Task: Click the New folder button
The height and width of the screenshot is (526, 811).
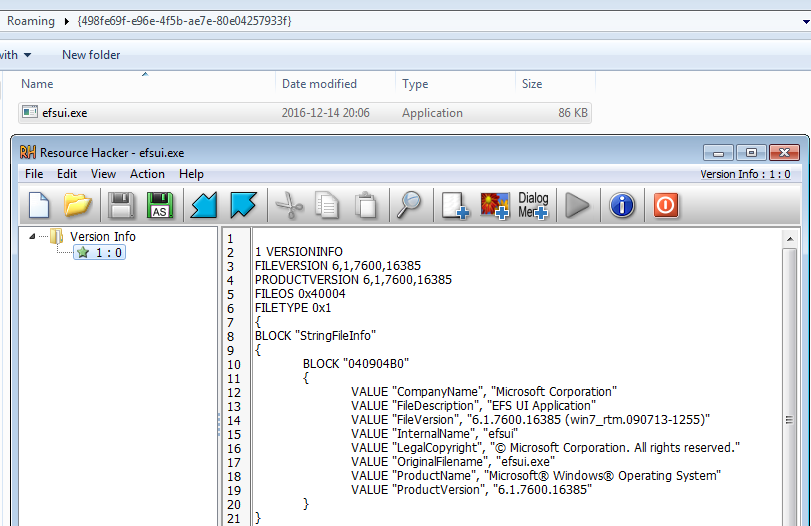Action: (x=91, y=55)
